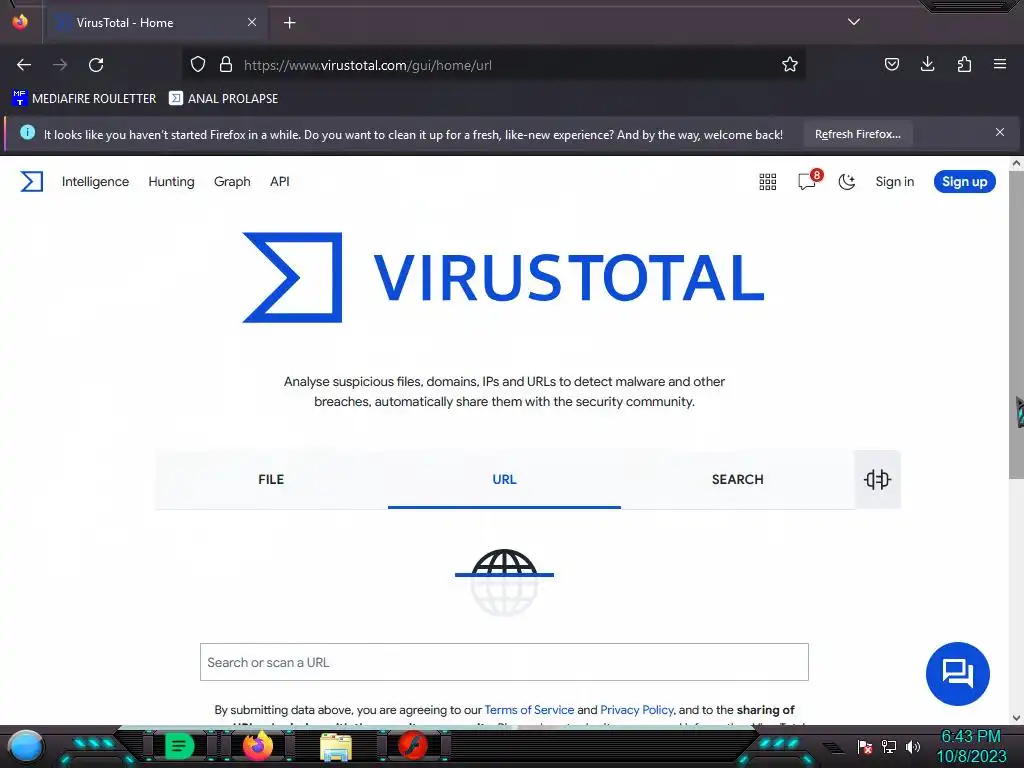
Task: Click the page vertical scrollbar thumb
Action: (1016, 325)
